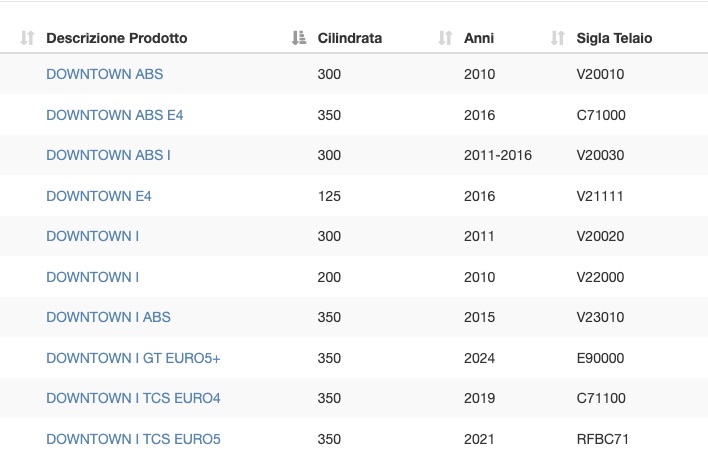
Task: Open the DOWNTOWN I TCS EURO4 link
Action: pyautogui.click(x=133, y=398)
